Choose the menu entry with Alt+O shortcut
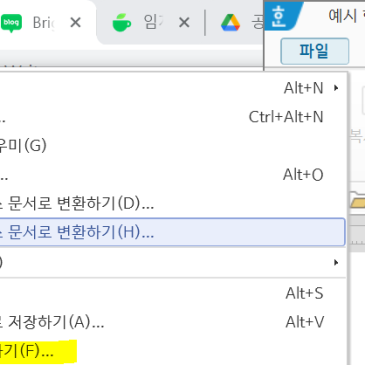The image size is (365, 365). tap(173, 175)
